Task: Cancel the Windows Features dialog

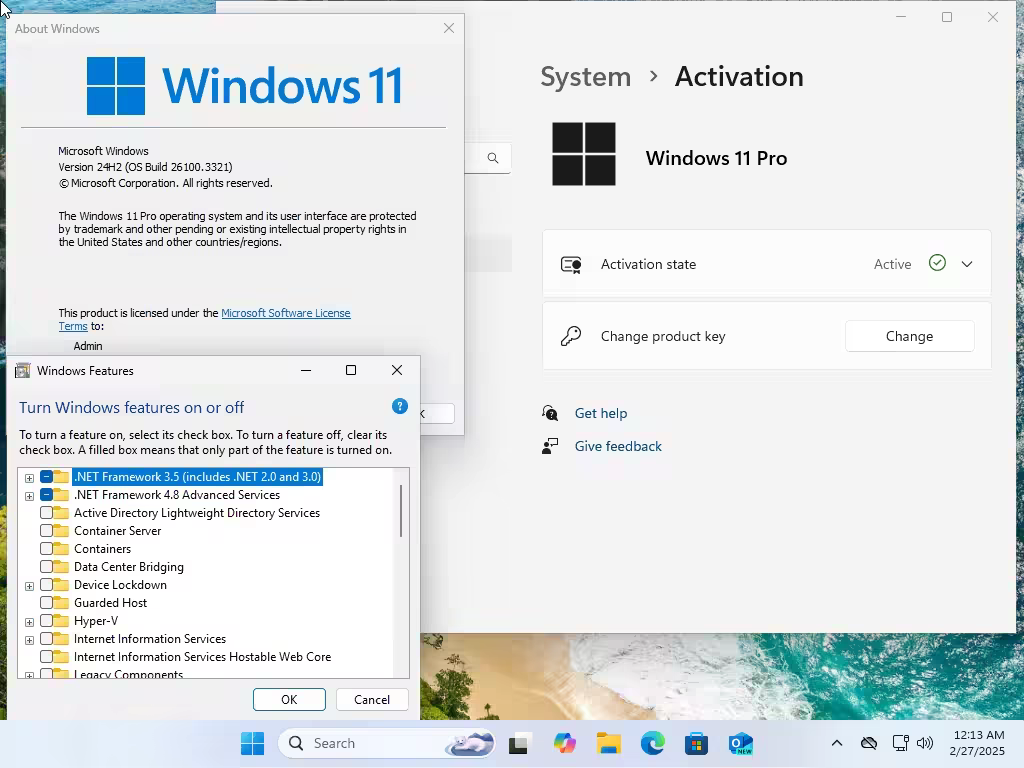Action: [372, 699]
